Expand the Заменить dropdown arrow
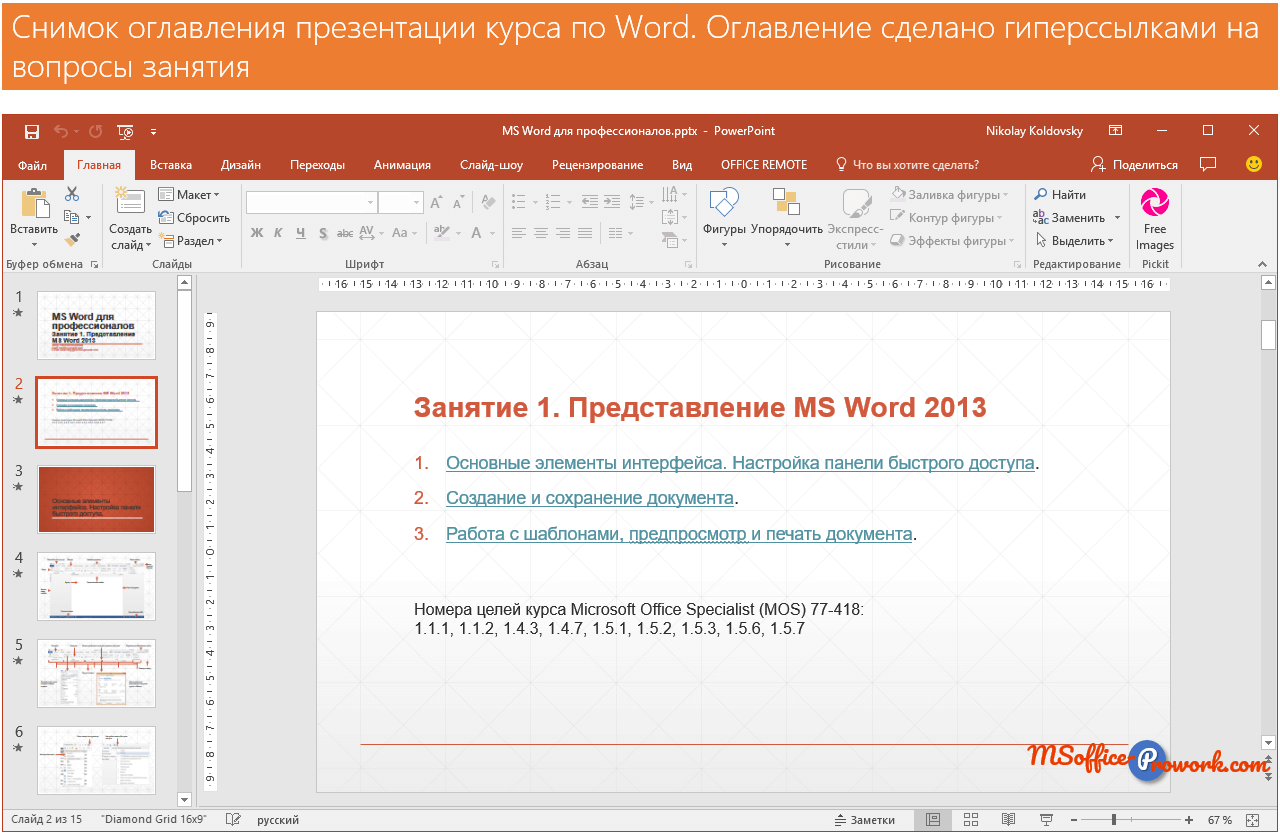 (x=1117, y=217)
